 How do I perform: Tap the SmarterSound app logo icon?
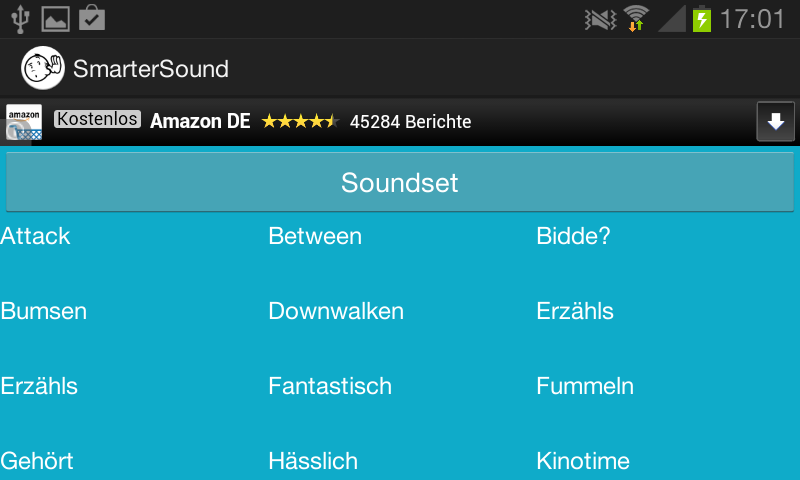point(43,68)
